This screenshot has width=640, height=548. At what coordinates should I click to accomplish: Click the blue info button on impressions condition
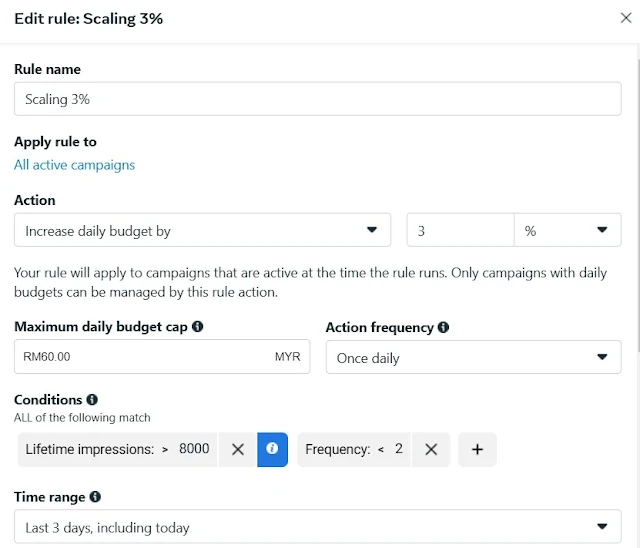(272, 450)
